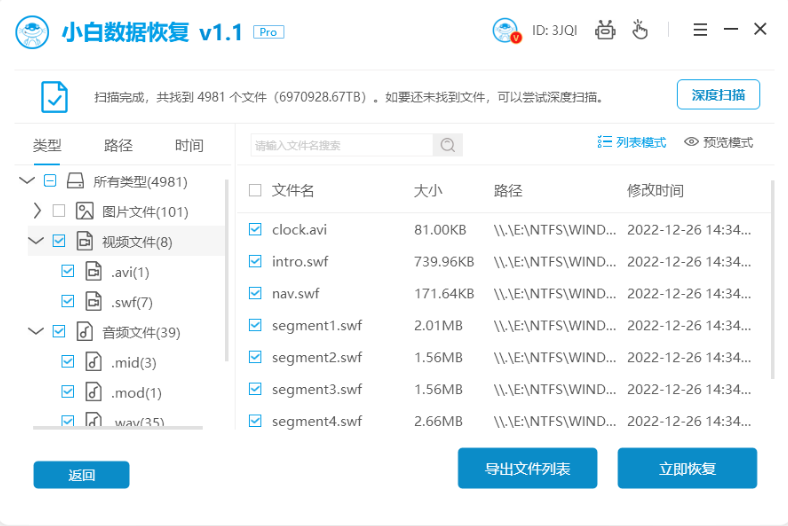Switch to preview mode eye icon

pos(691,142)
